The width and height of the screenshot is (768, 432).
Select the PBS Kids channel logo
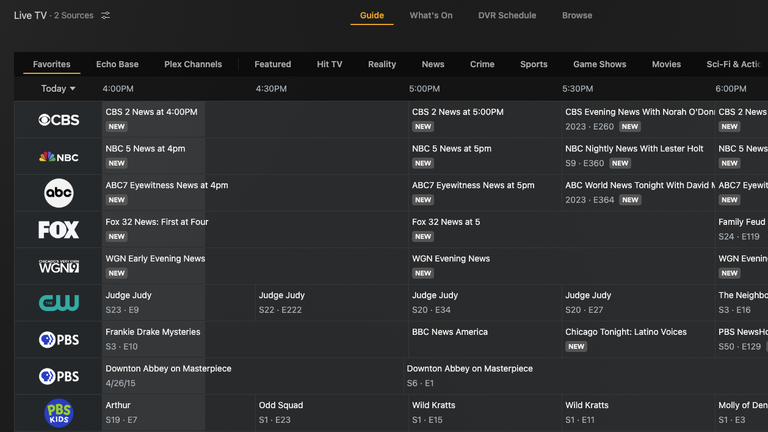point(59,413)
